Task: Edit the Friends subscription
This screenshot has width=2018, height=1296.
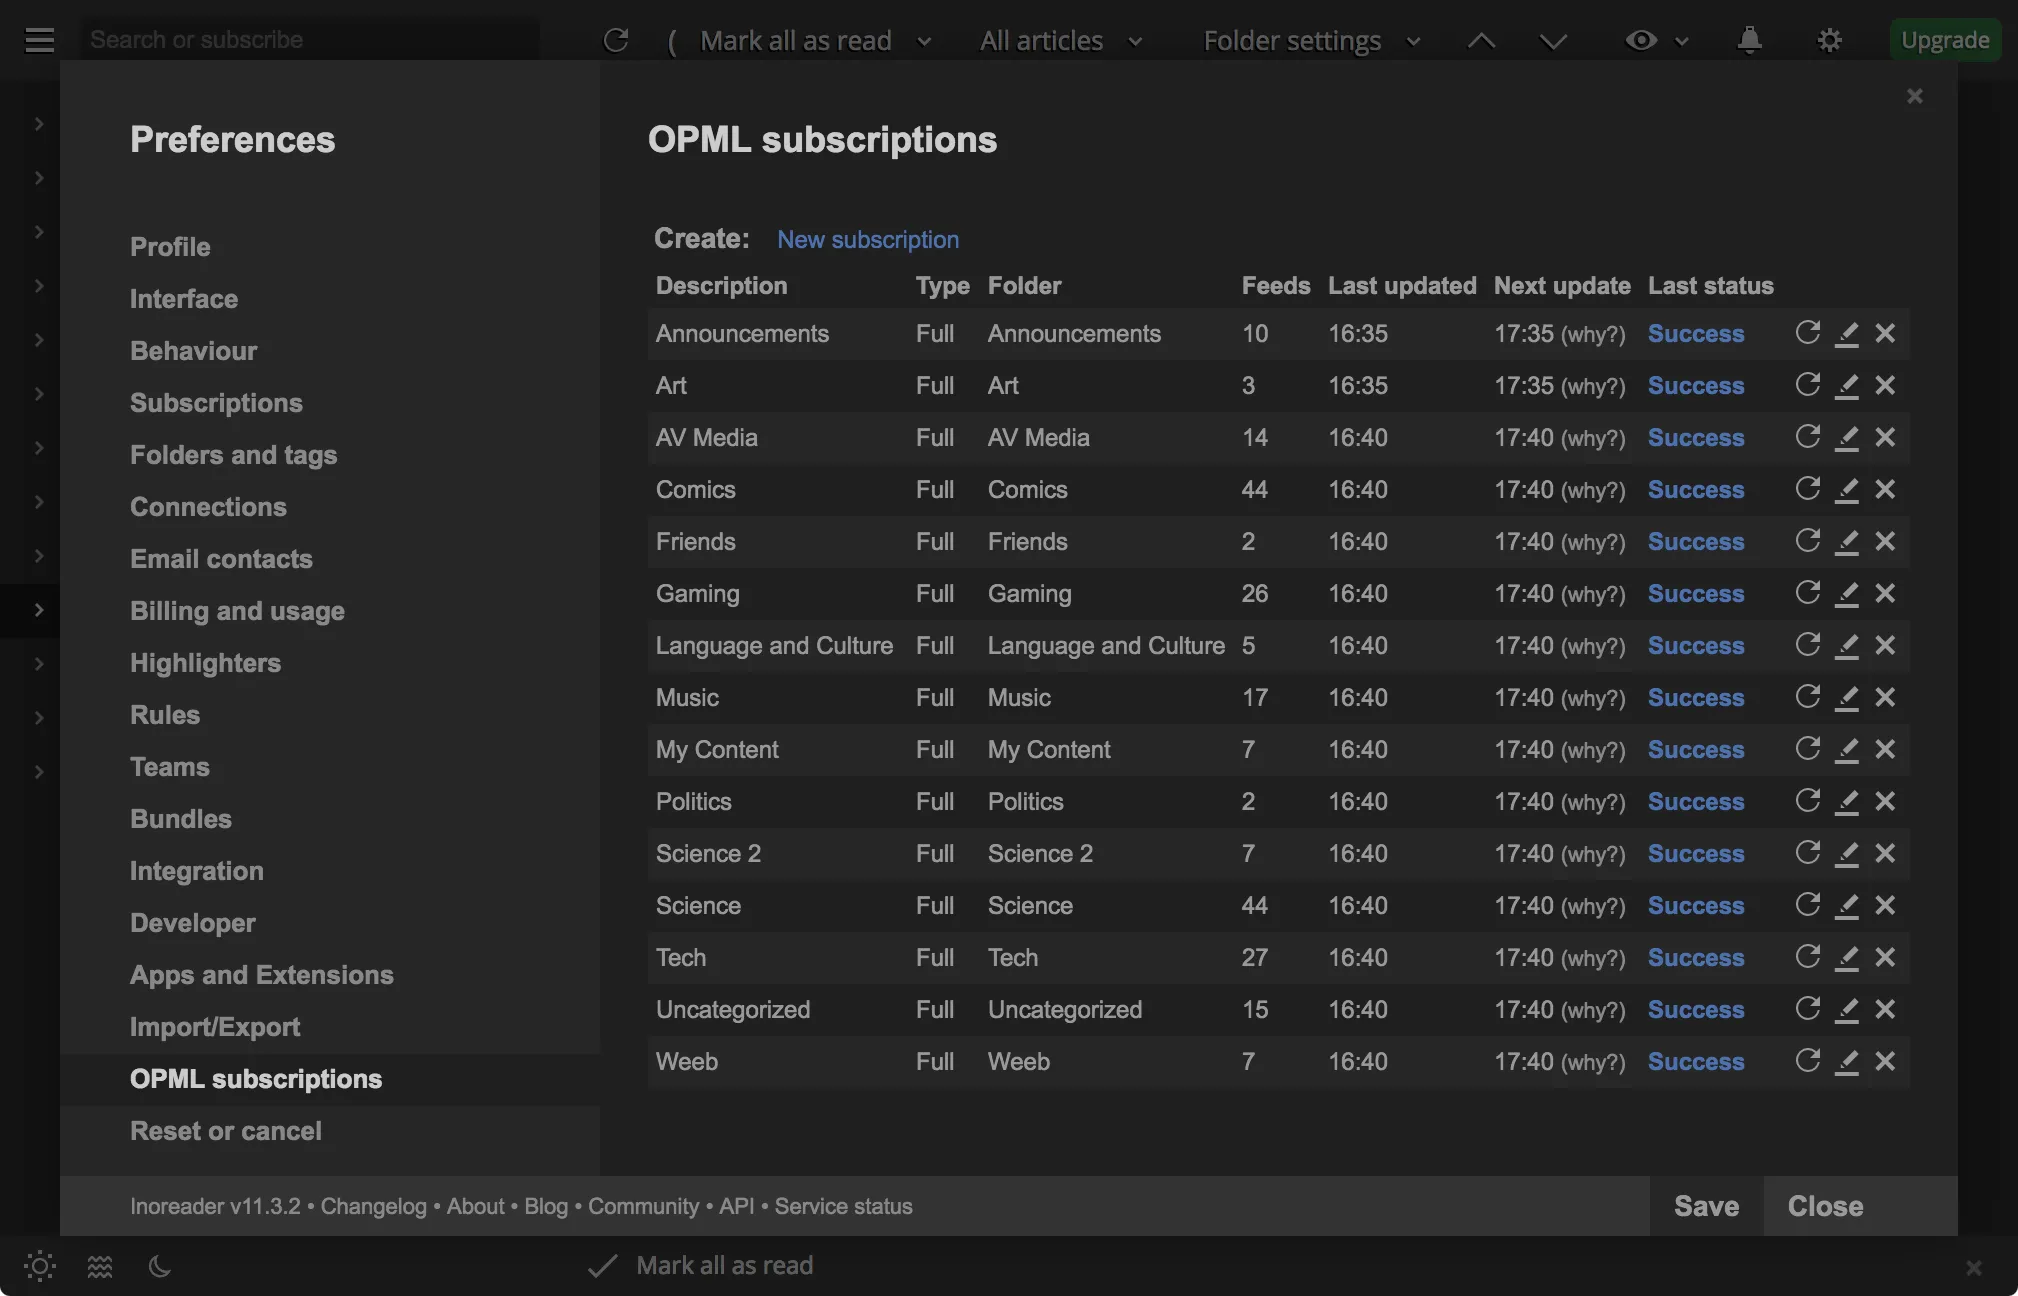Action: tap(1847, 541)
